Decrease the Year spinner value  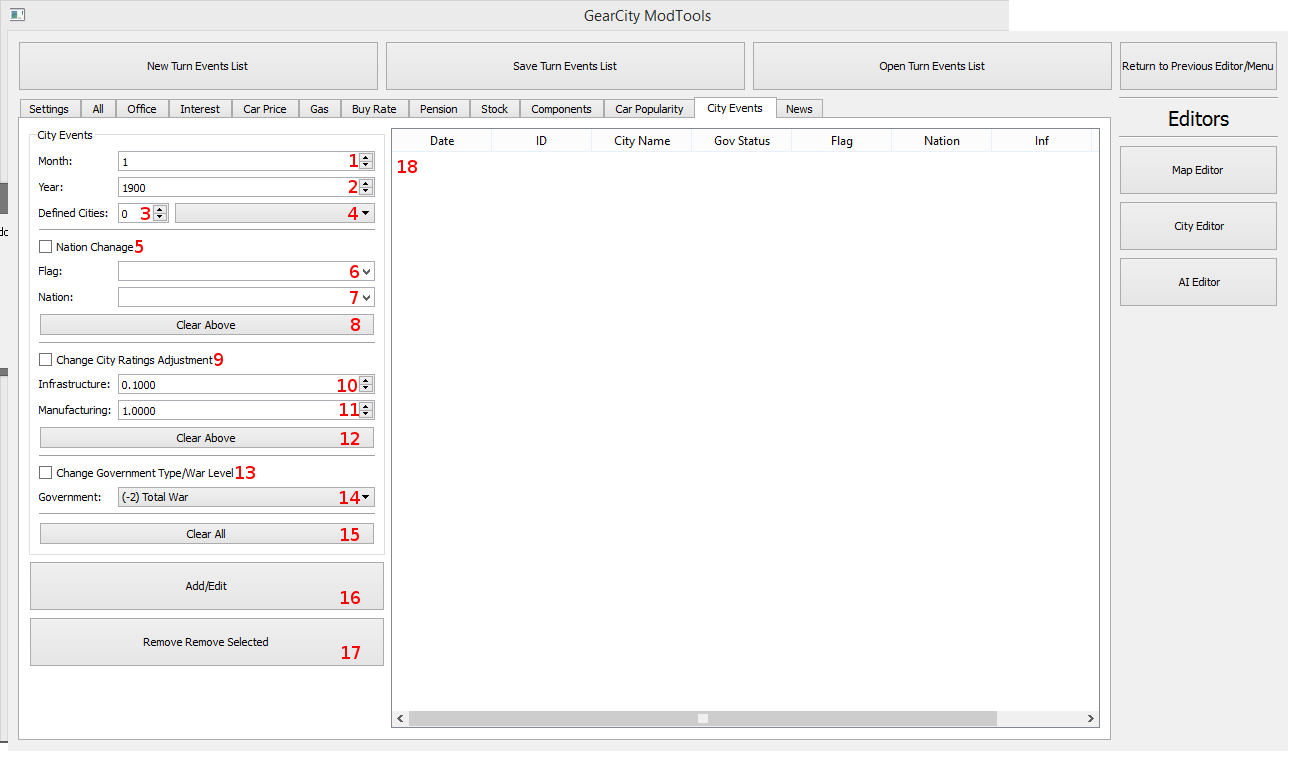click(366, 191)
